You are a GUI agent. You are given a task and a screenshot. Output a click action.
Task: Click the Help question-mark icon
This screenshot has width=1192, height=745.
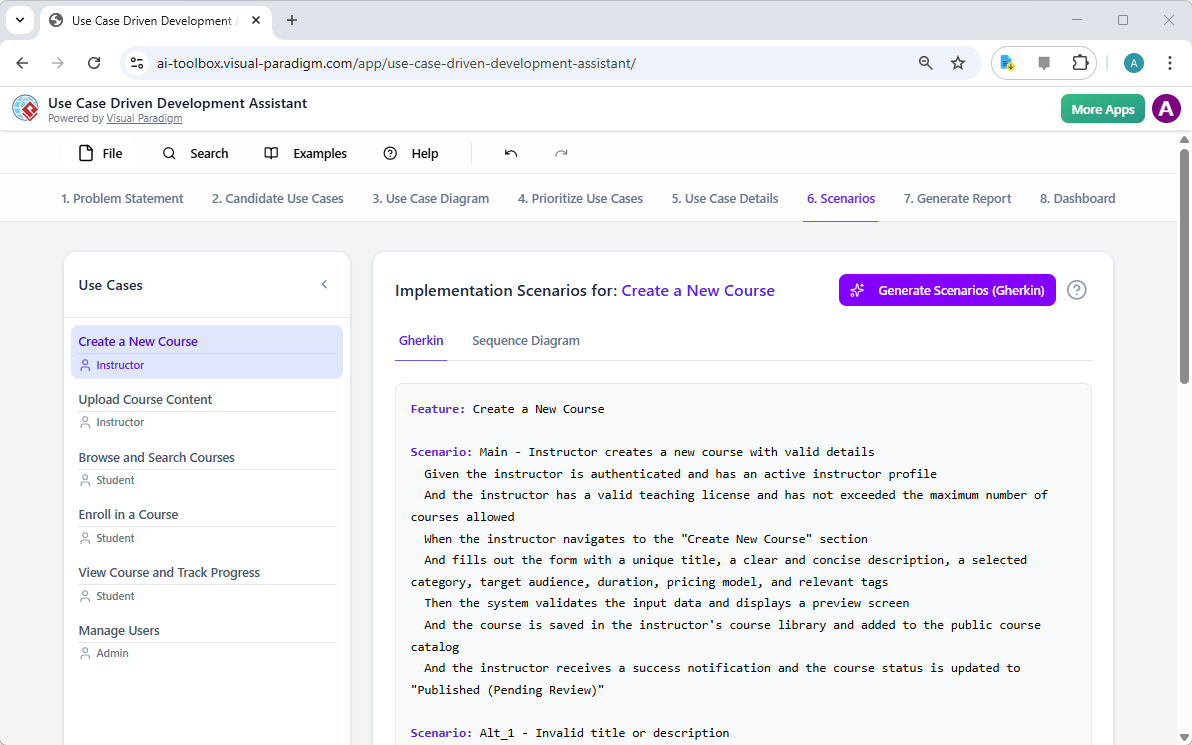(390, 153)
